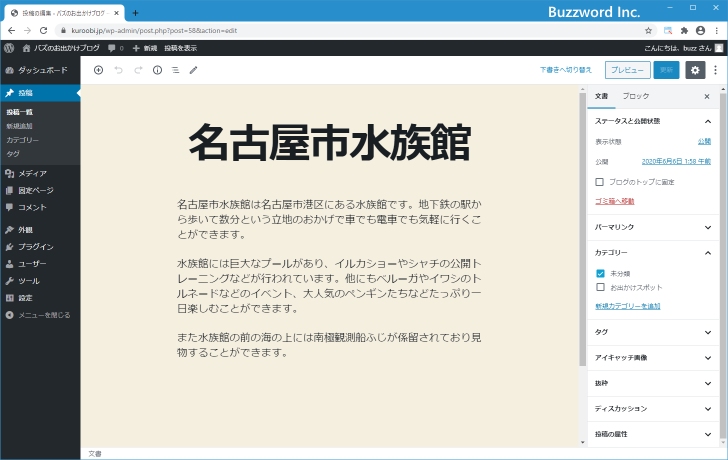Click the 文書 breadcrumb in footer
728x460 pixels.
pyautogui.click(x=95, y=454)
